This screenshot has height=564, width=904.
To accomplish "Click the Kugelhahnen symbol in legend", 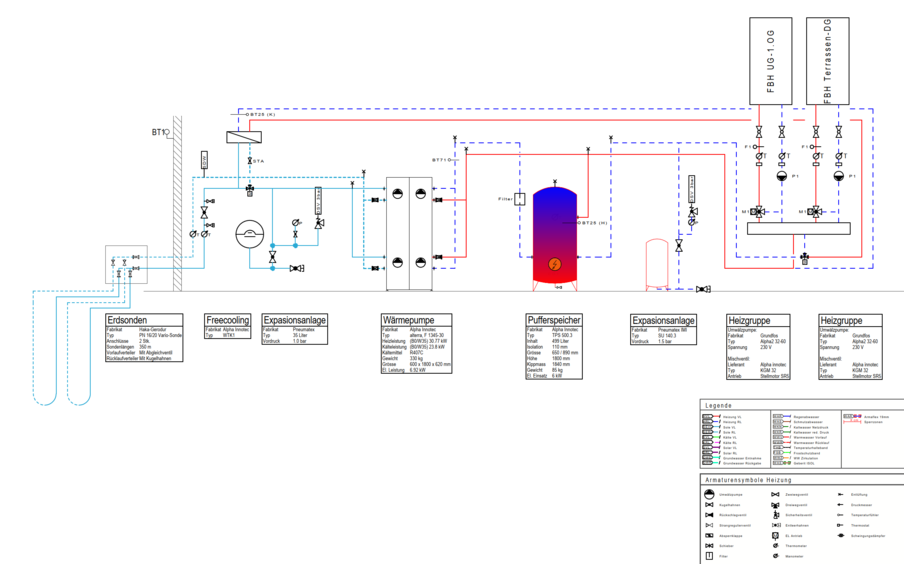I will pyautogui.click(x=709, y=505).
